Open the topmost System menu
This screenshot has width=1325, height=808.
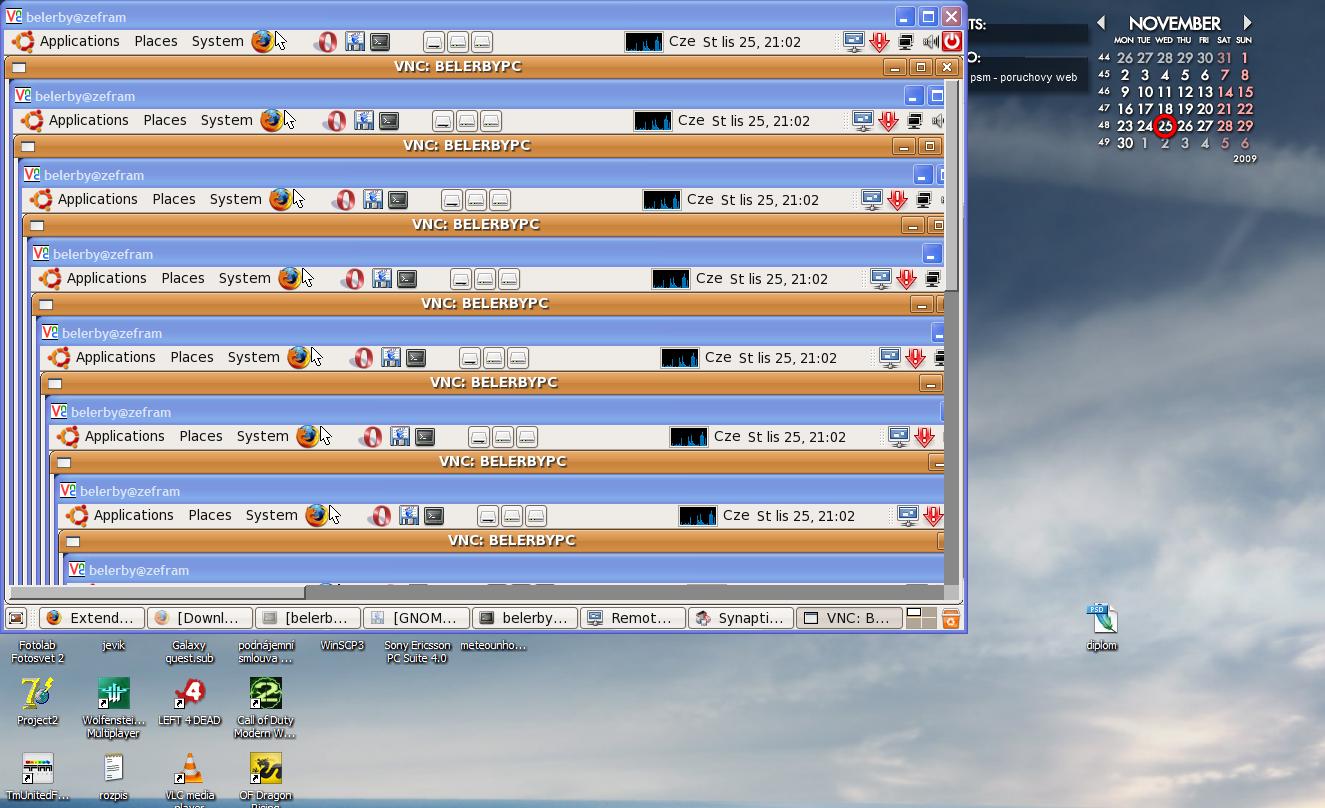pos(217,41)
